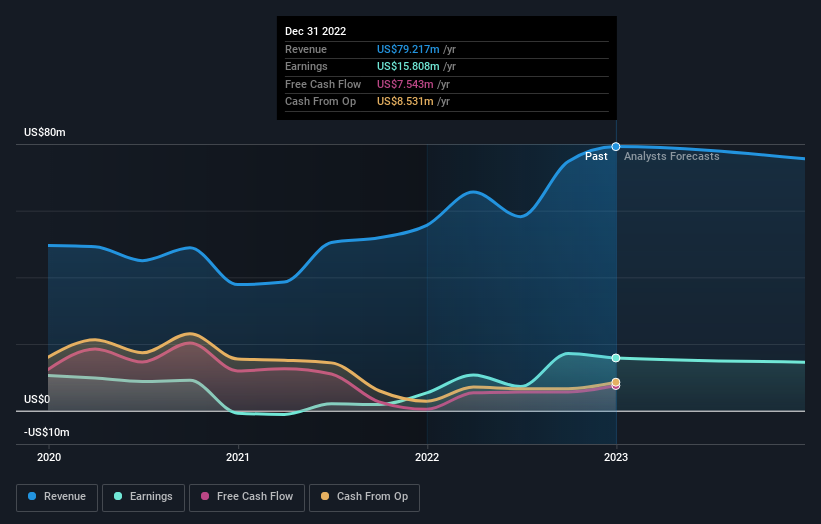The width and height of the screenshot is (821, 524).
Task: Click the US$0 y-axis label
Action: pyautogui.click(x=37, y=399)
